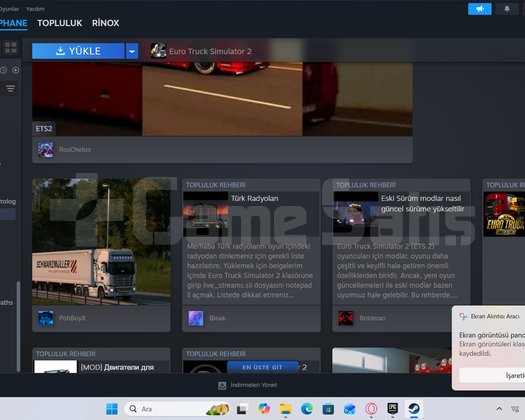The width and height of the screenshot is (525, 420).
Task: Click the YÜKLE install button
Action: pyautogui.click(x=78, y=51)
